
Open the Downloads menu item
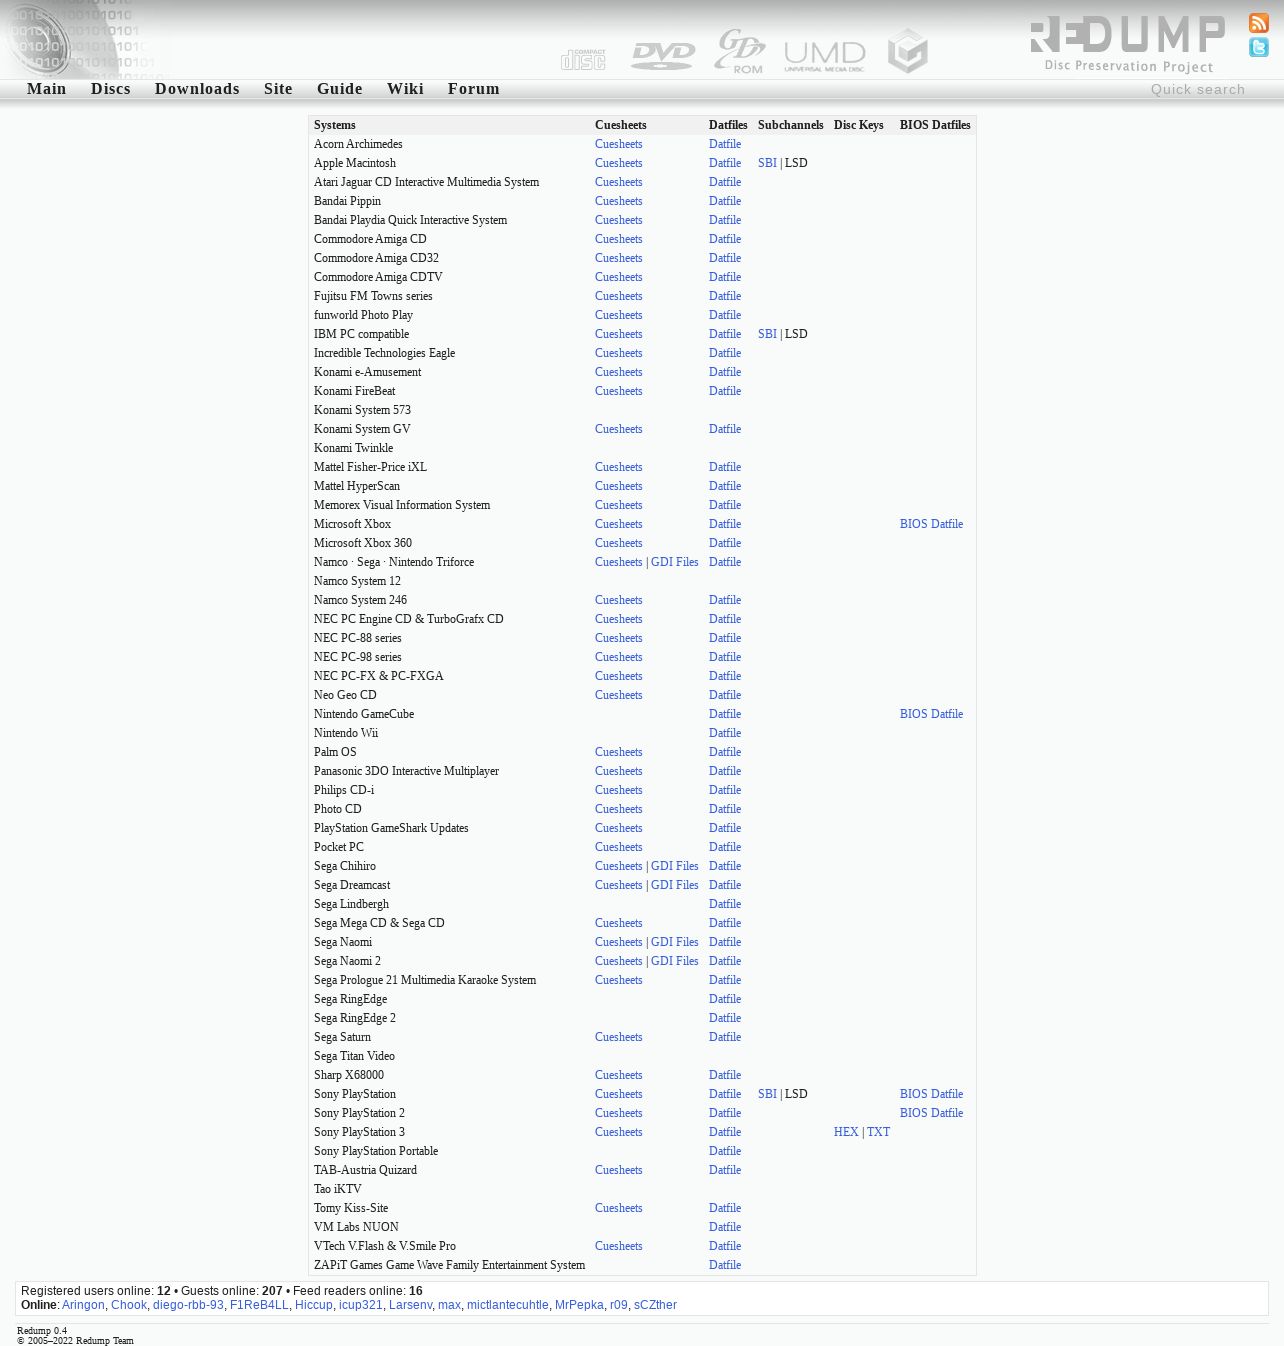[x=197, y=89]
